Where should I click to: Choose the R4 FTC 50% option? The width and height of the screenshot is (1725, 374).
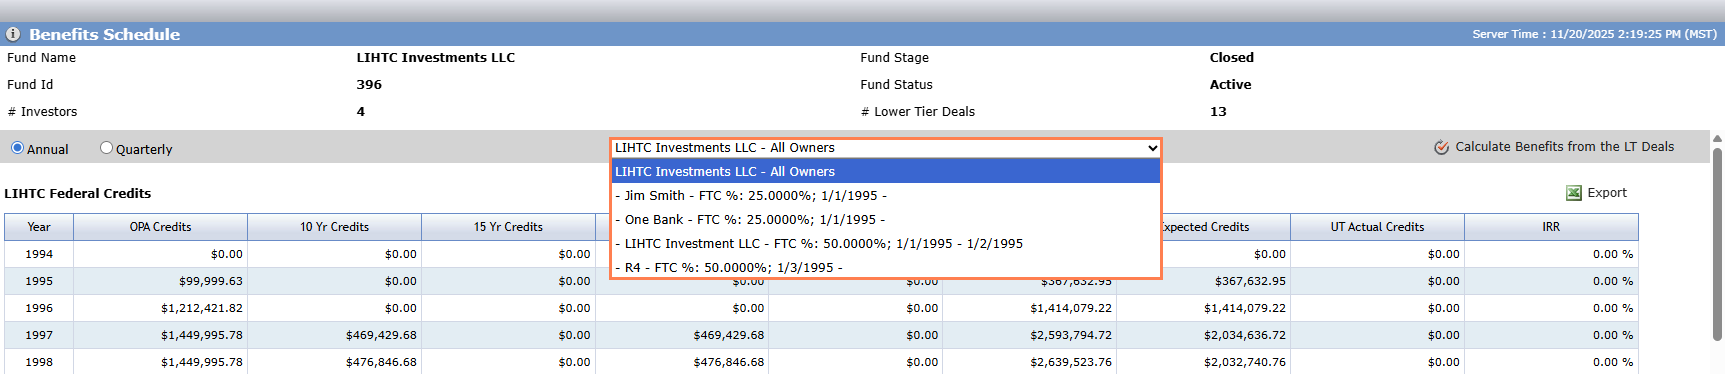[x=886, y=267]
